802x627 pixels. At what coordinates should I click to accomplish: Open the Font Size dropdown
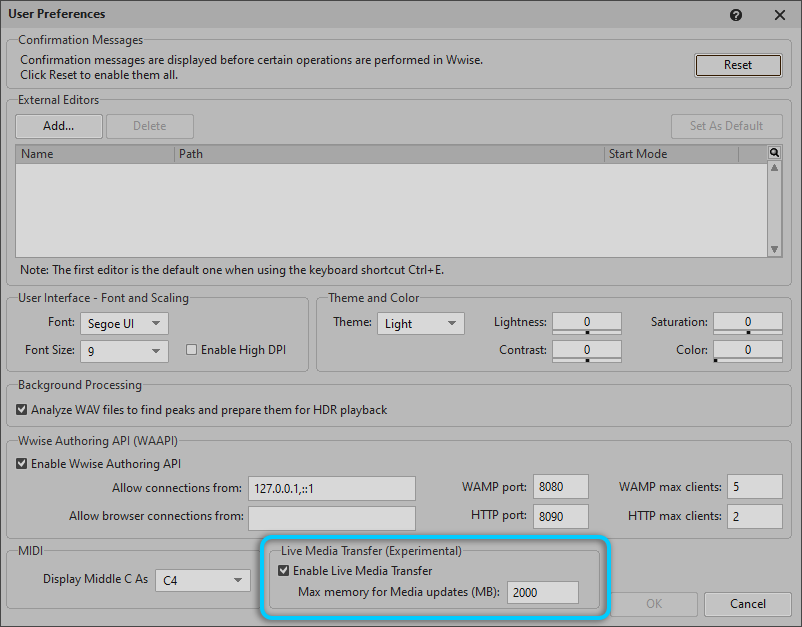[125, 351]
